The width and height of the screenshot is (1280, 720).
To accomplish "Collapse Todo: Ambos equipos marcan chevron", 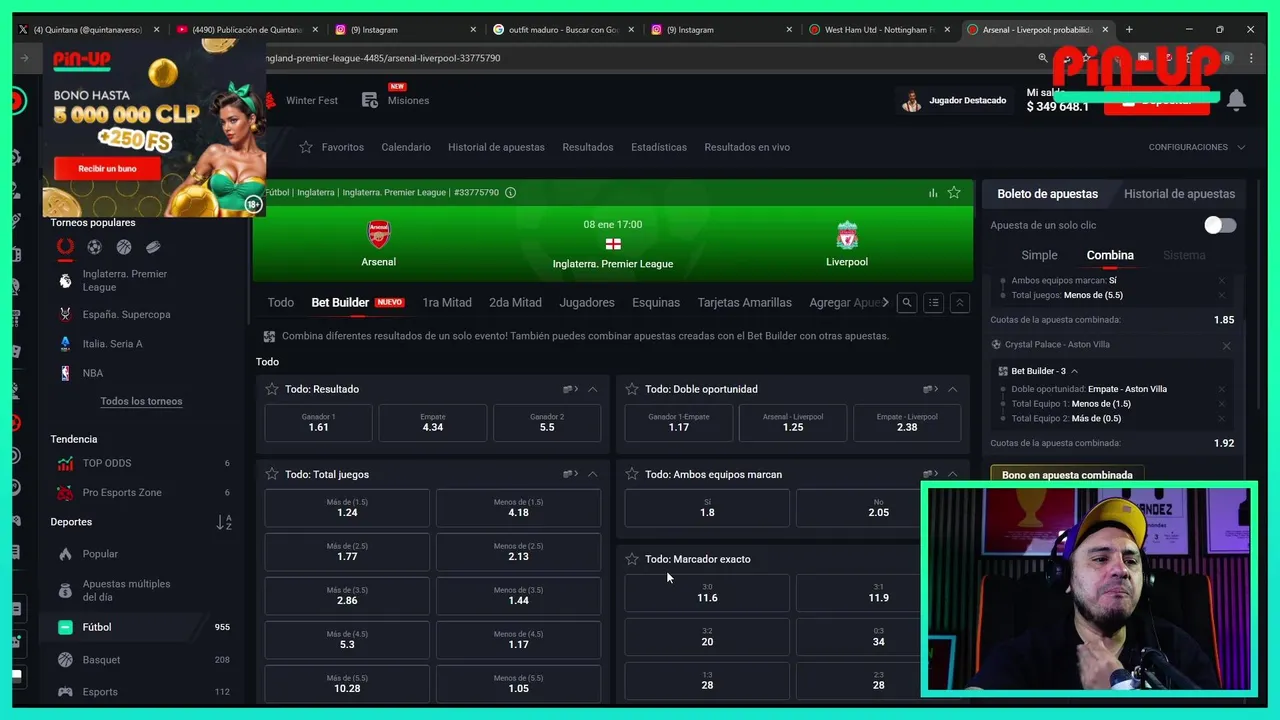I will 952,474.
